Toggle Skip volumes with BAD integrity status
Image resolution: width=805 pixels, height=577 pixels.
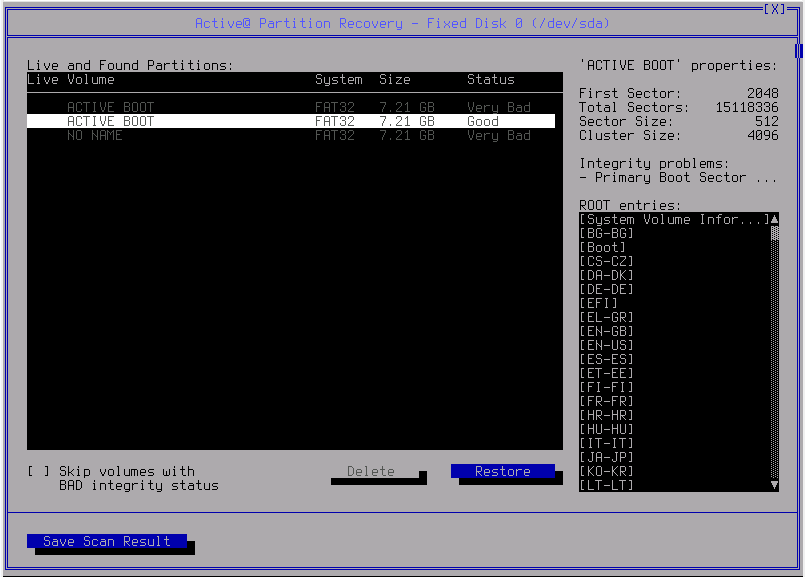coord(39,471)
